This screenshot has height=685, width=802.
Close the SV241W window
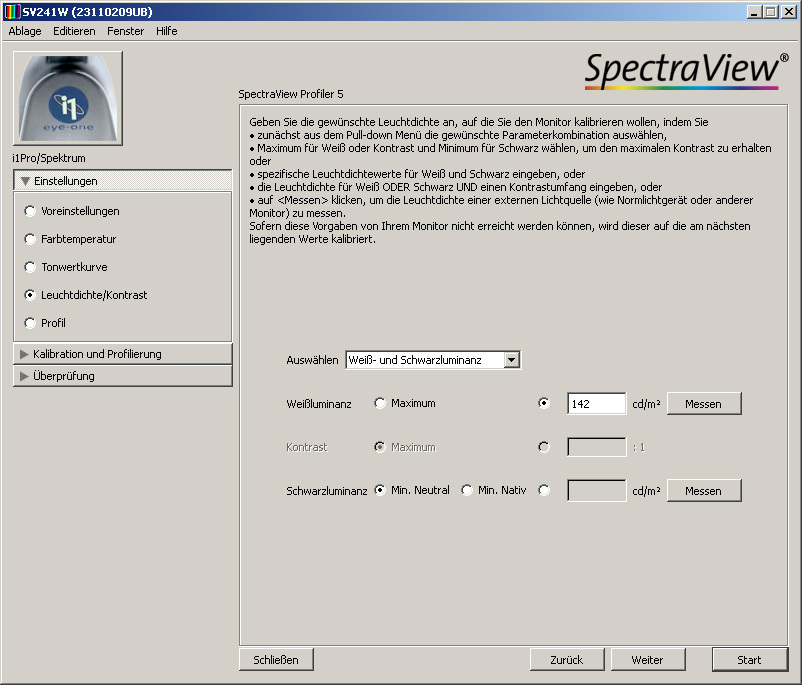coord(789,12)
